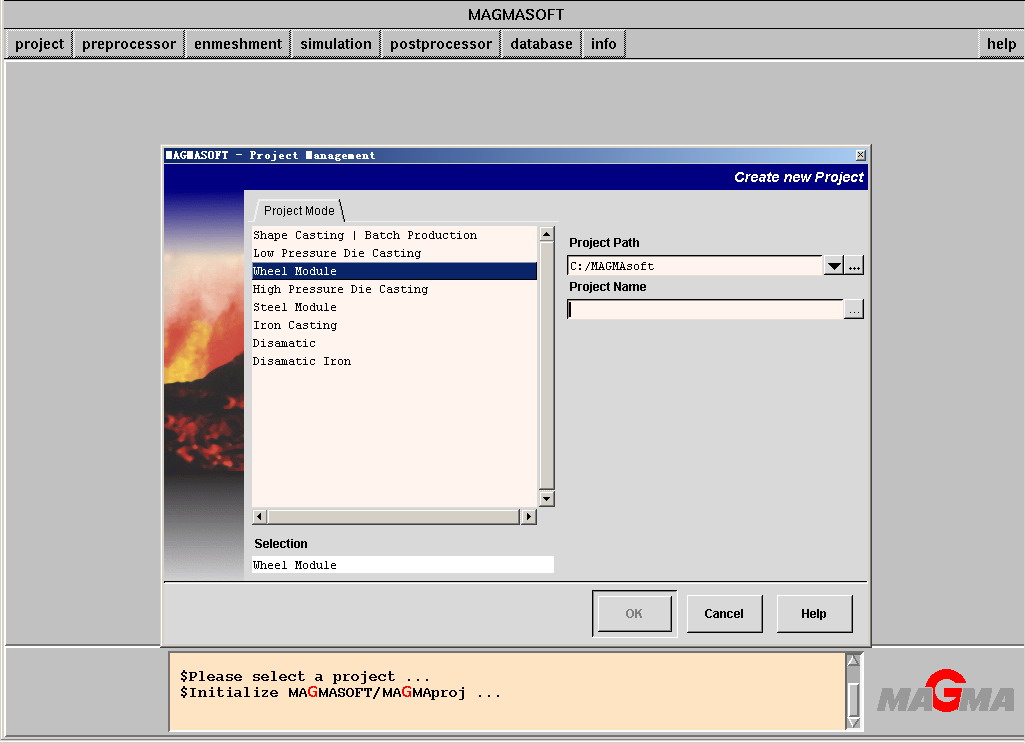
Task: Select Shape Casting | Batch Production mode
Action: coord(394,235)
